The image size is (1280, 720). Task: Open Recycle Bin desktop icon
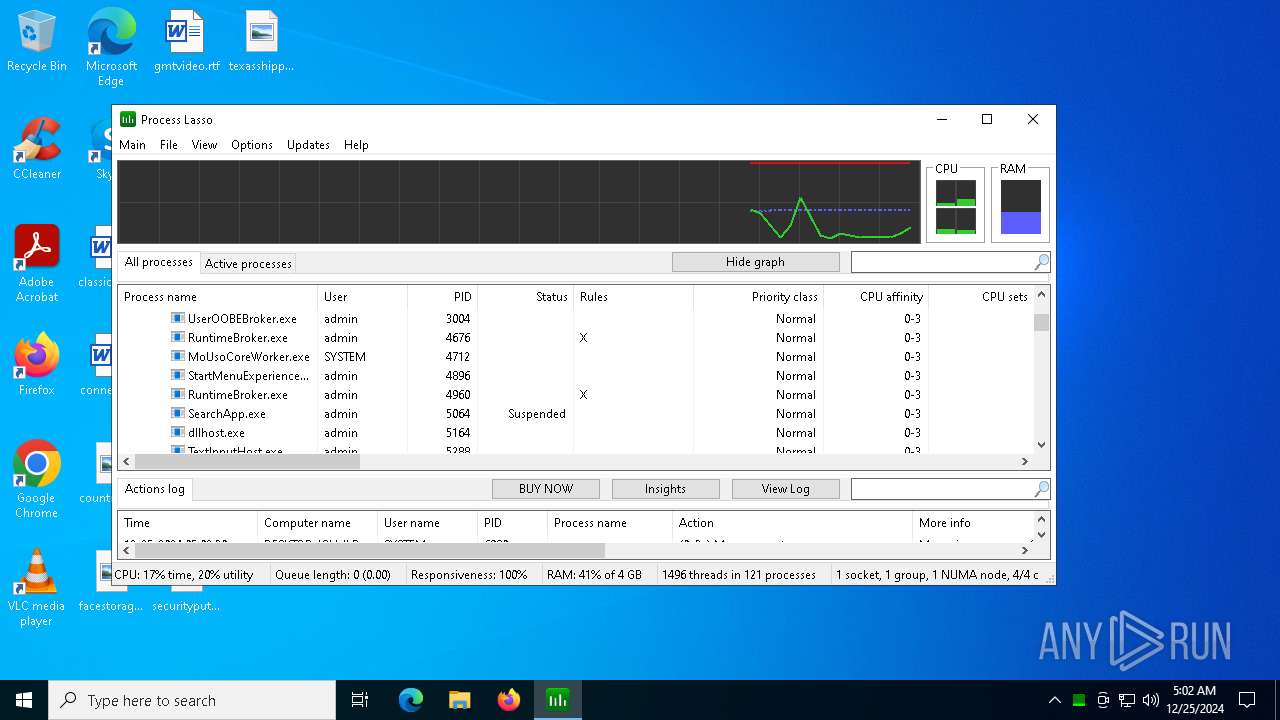tap(37, 42)
